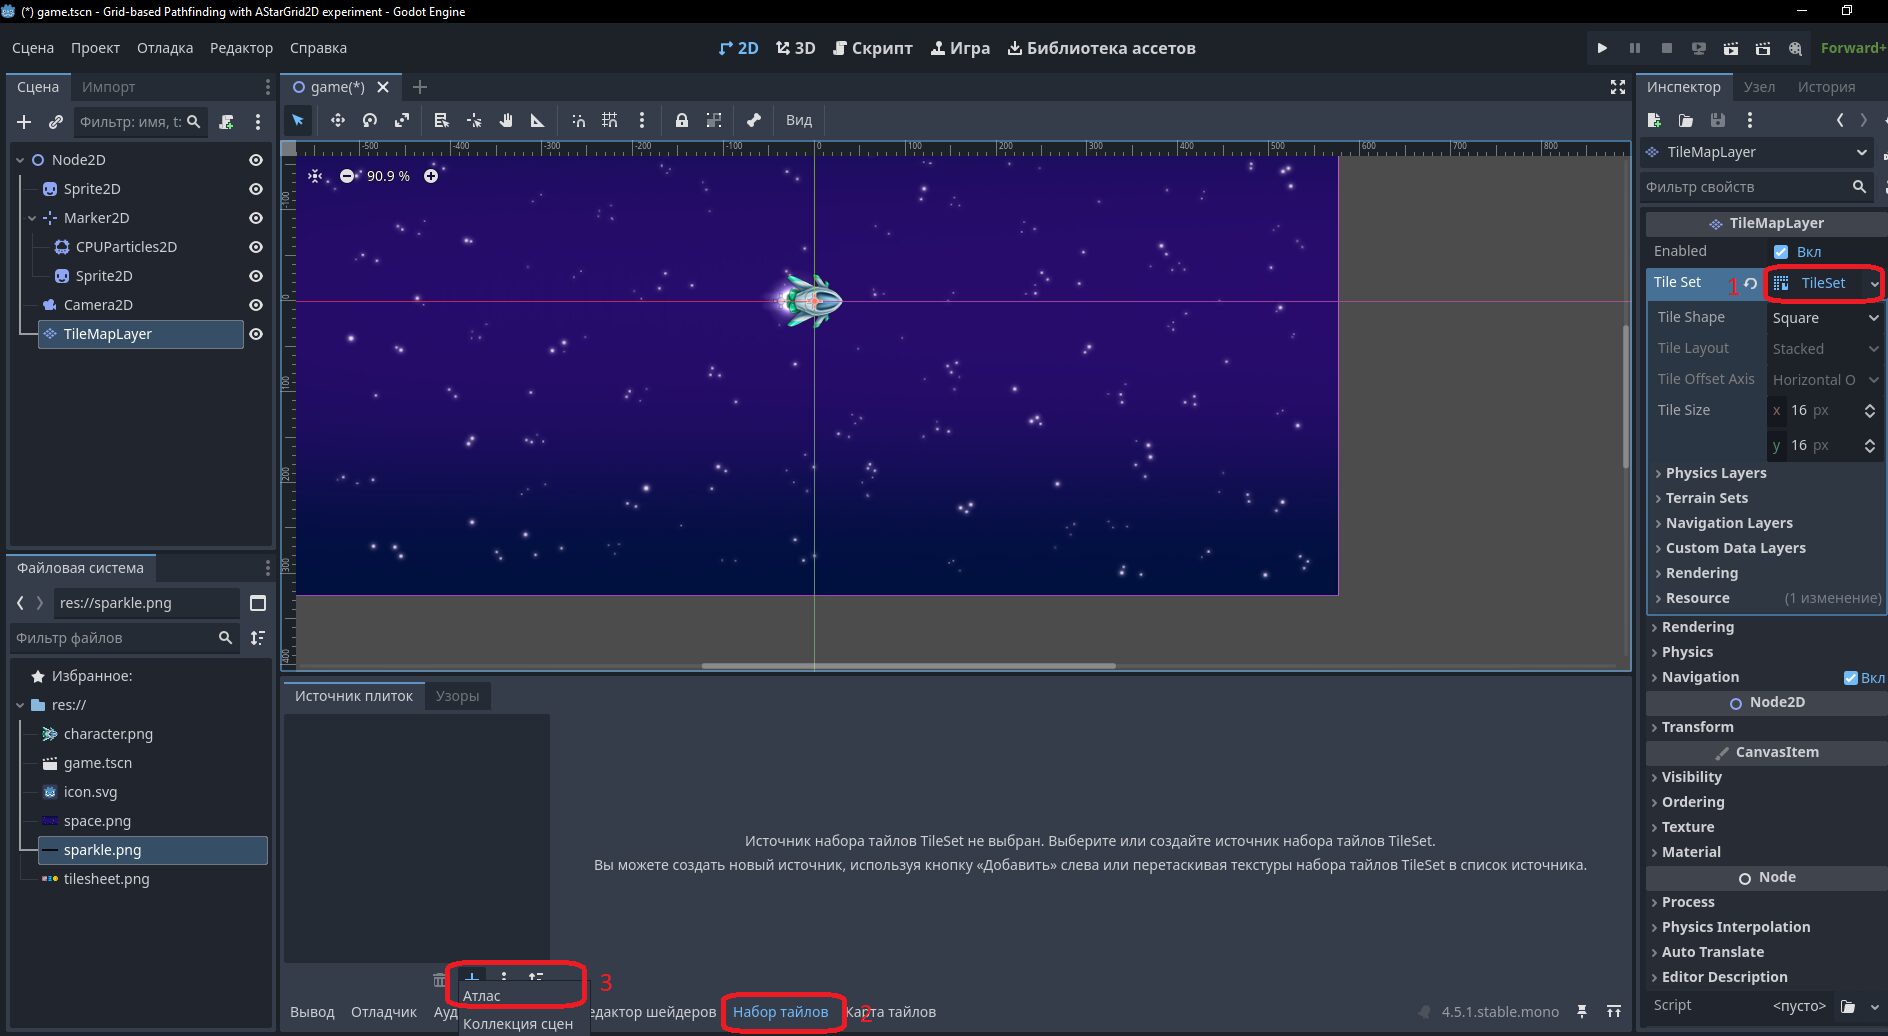Image resolution: width=1888 pixels, height=1036 pixels.
Task: Open the Проект menu
Action: point(95,48)
